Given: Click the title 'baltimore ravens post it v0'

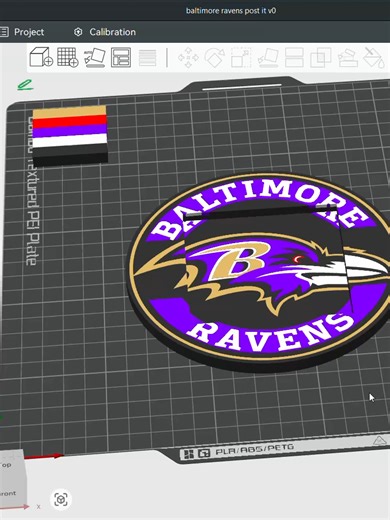Looking at the screenshot, I should point(231,11).
